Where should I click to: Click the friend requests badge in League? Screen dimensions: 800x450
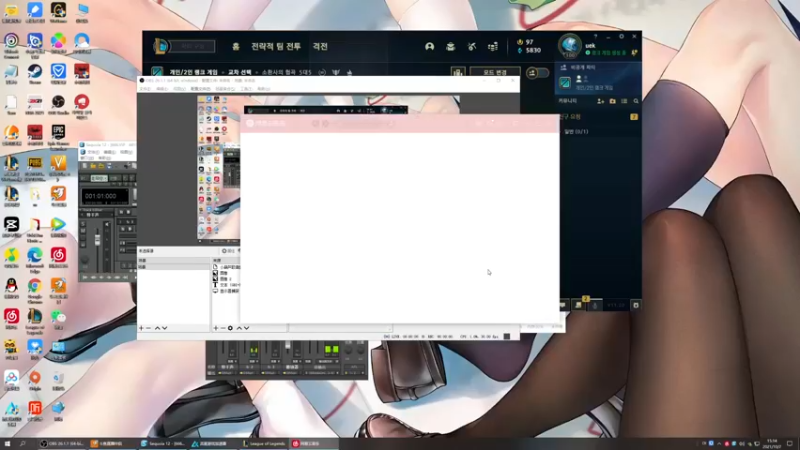tap(634, 117)
